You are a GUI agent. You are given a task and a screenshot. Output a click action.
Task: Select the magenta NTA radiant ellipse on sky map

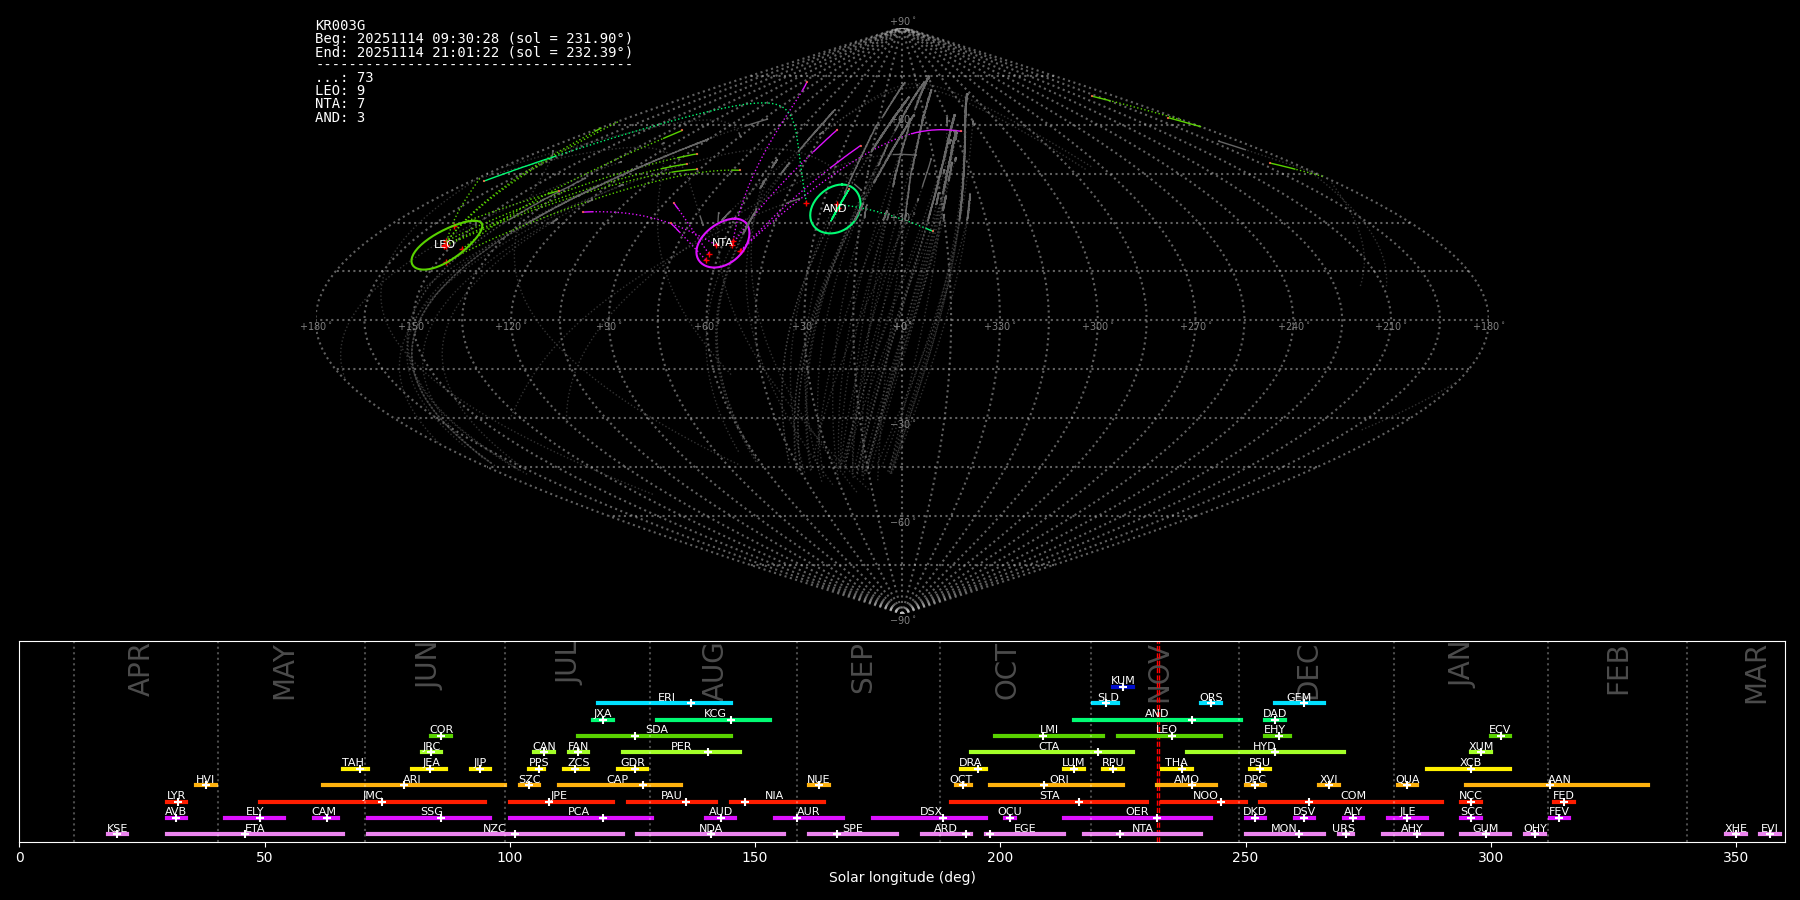(723, 243)
